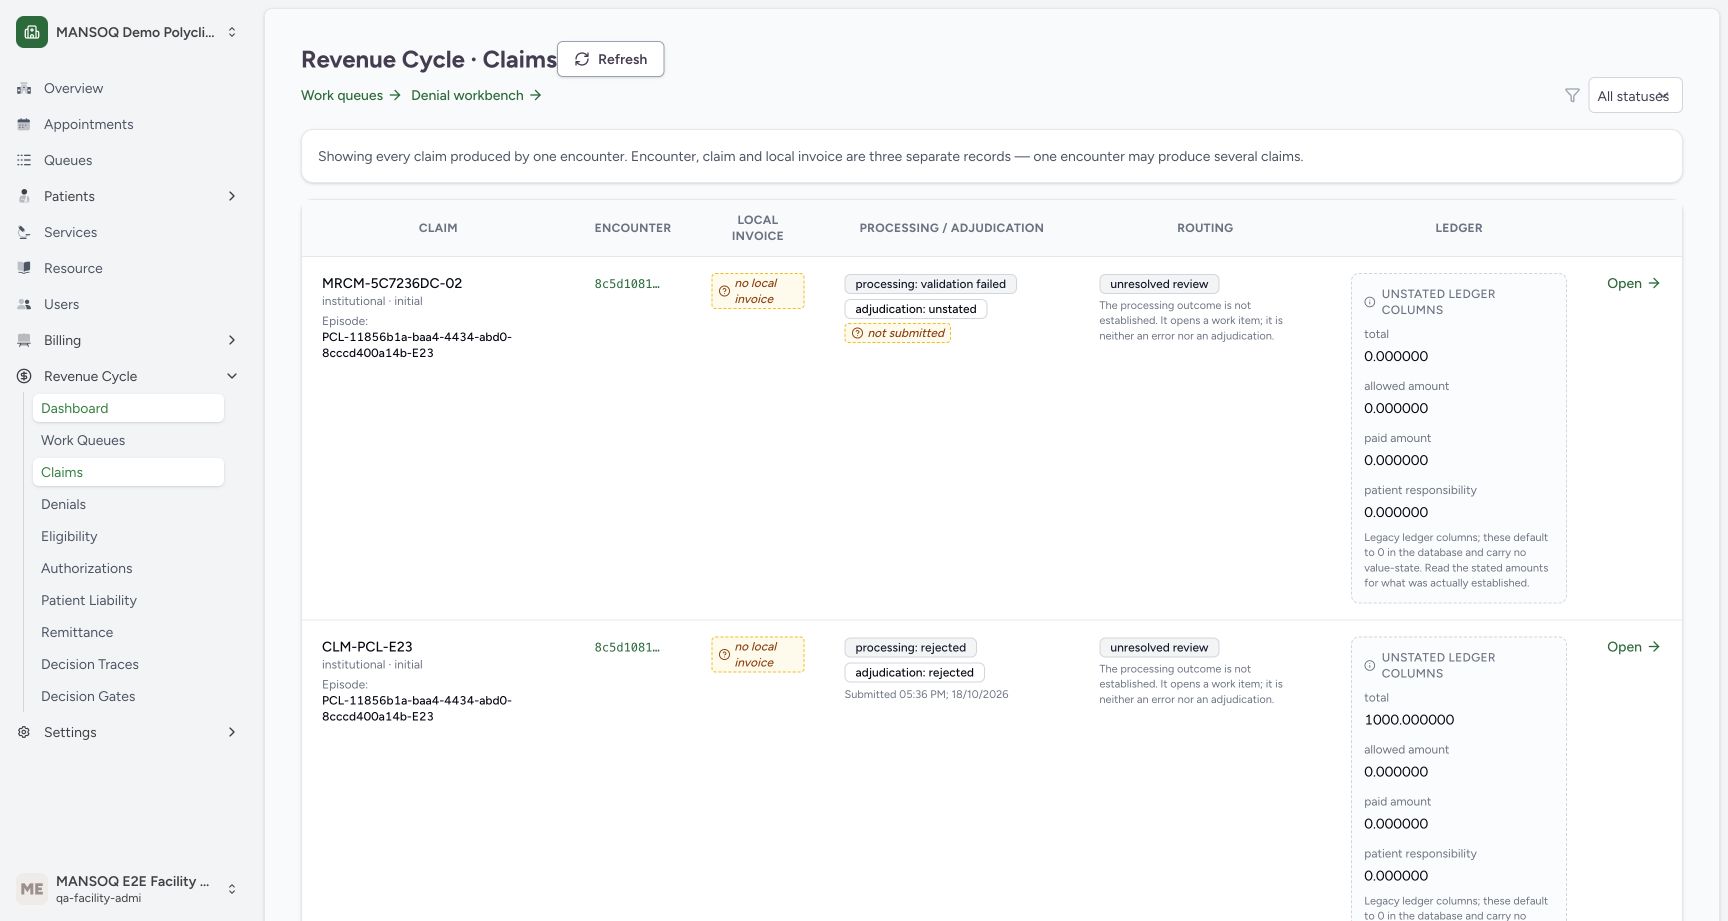This screenshot has width=1728, height=921.
Task: Expand the Settings submenu chevron
Action: coord(232,733)
